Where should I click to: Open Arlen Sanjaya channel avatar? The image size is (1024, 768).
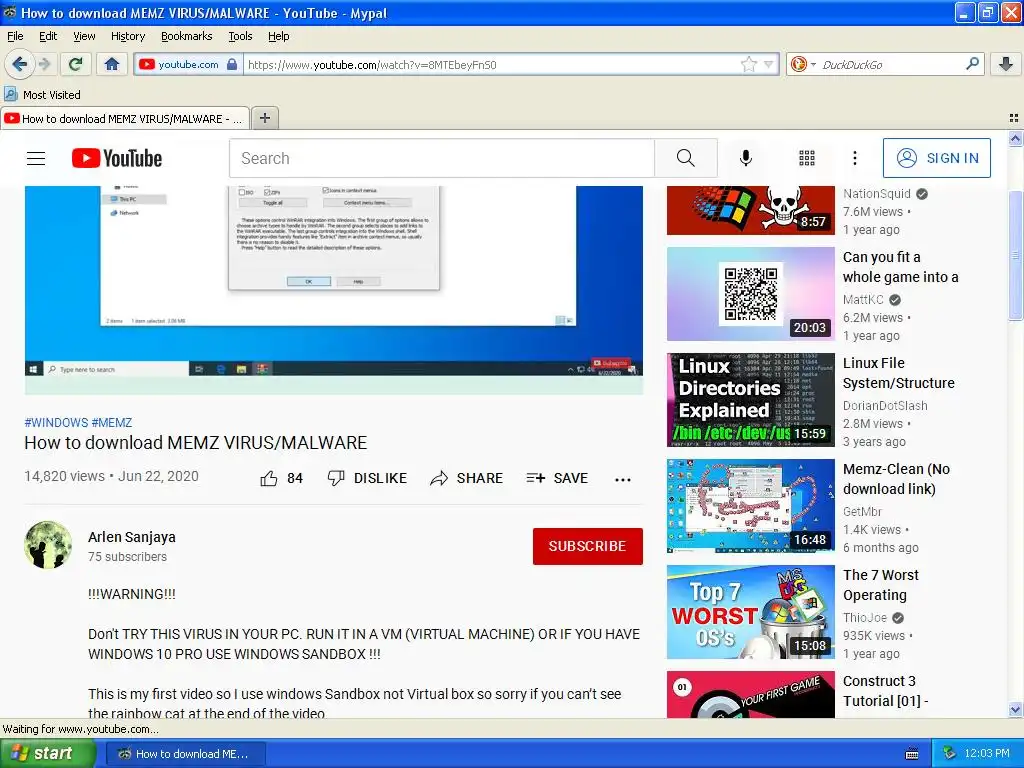48,545
